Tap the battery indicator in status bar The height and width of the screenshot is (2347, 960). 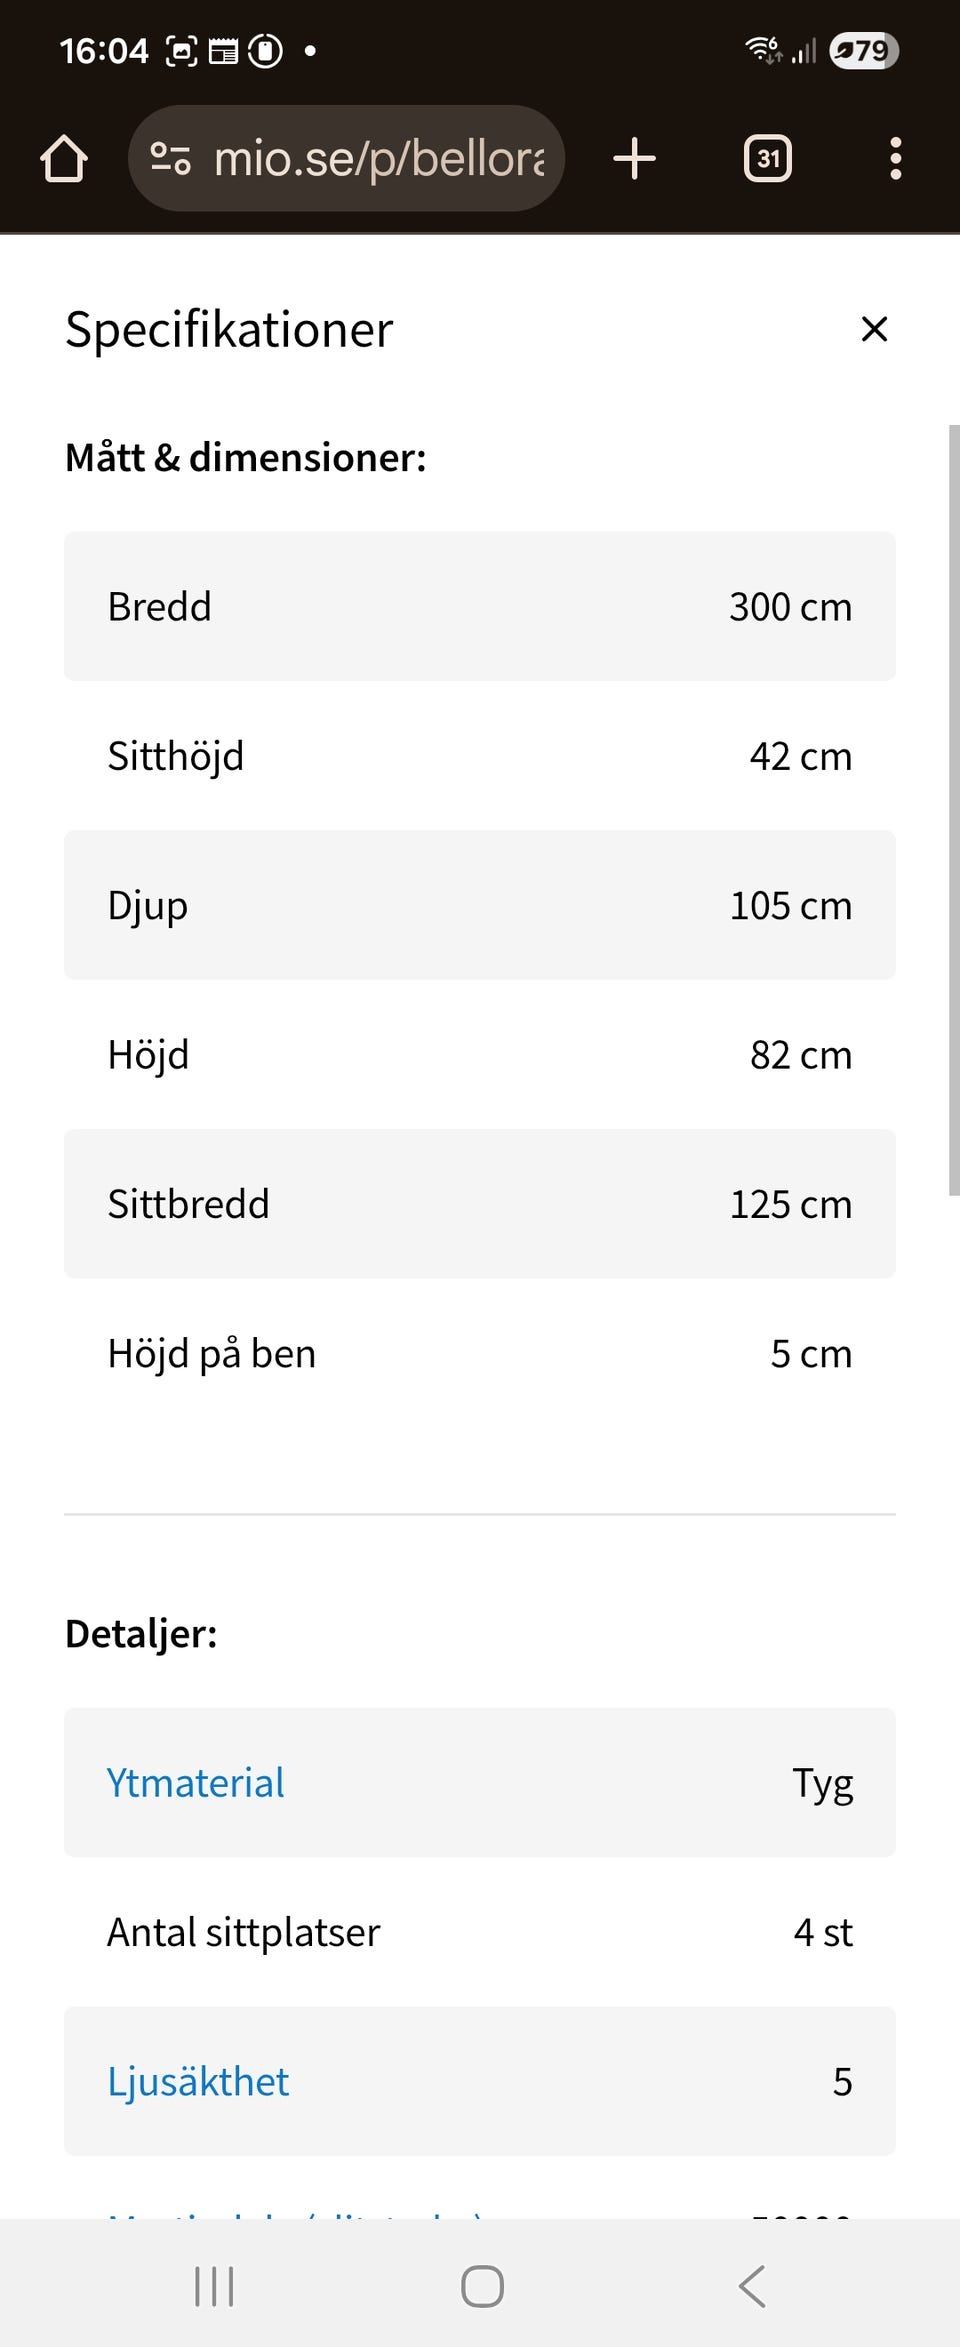coord(864,50)
